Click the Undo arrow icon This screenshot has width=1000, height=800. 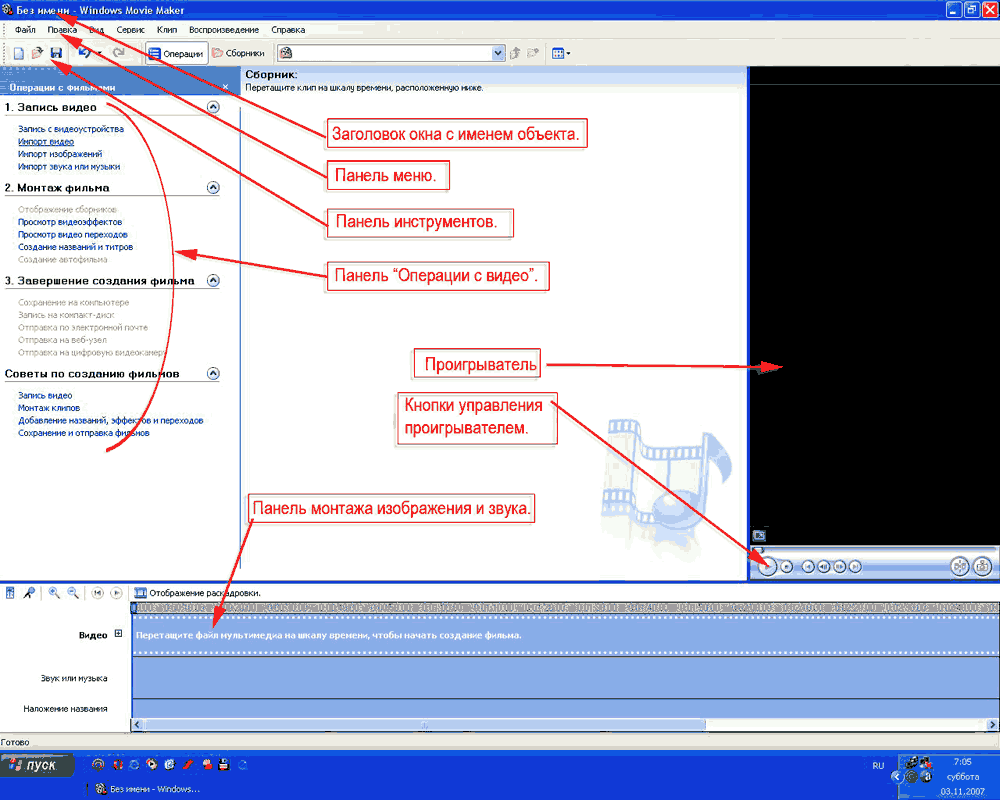point(85,54)
